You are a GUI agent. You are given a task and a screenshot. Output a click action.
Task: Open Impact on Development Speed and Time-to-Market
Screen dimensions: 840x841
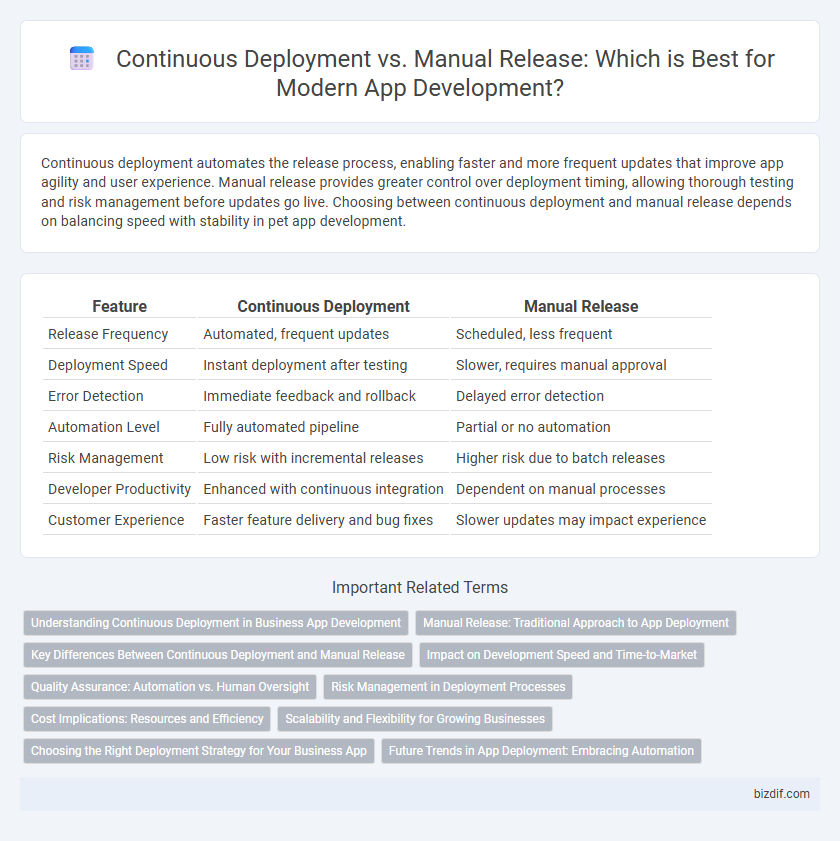coord(562,655)
